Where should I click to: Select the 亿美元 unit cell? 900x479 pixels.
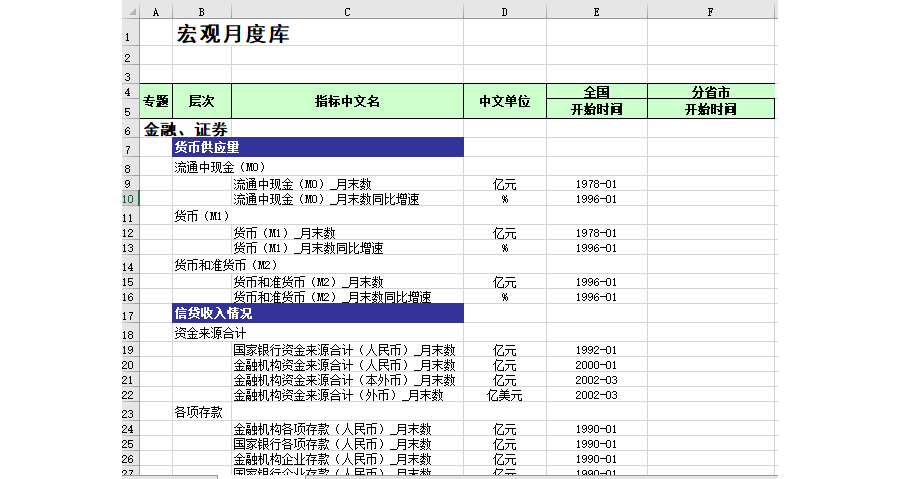[504, 395]
